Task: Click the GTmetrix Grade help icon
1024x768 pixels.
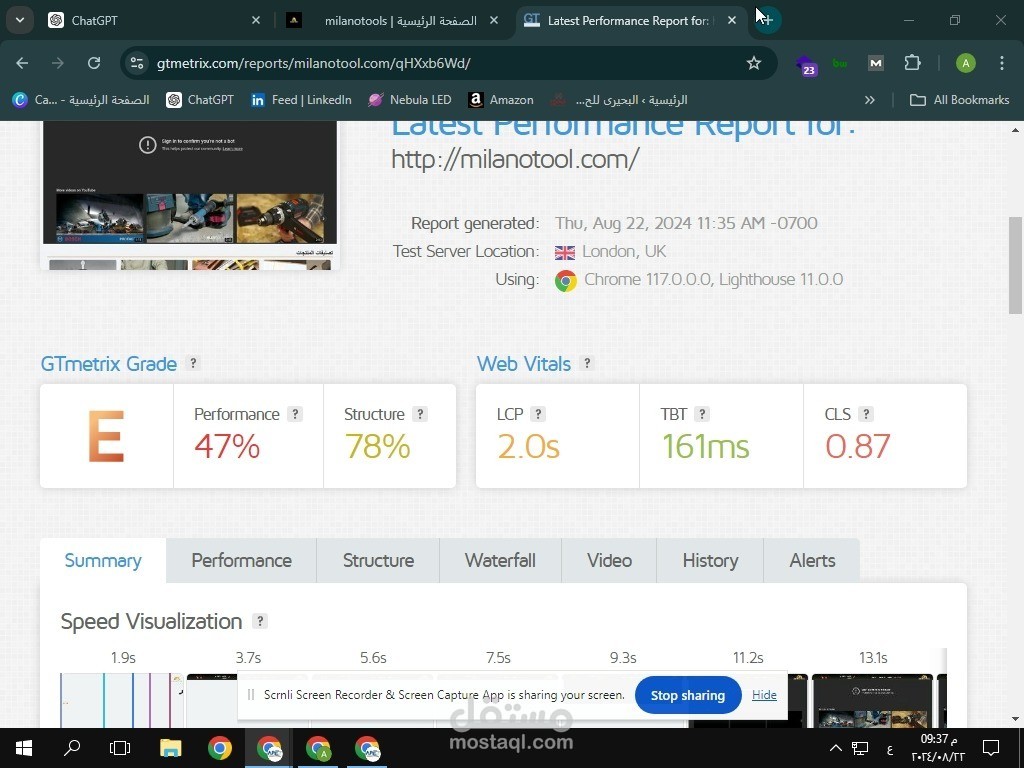Action: [x=193, y=363]
